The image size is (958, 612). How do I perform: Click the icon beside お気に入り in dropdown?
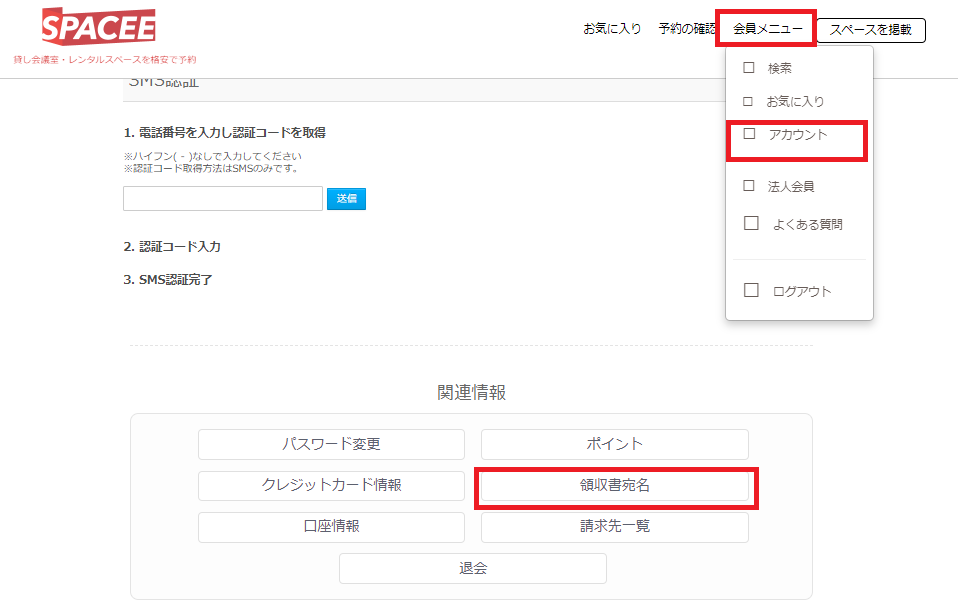coord(748,101)
